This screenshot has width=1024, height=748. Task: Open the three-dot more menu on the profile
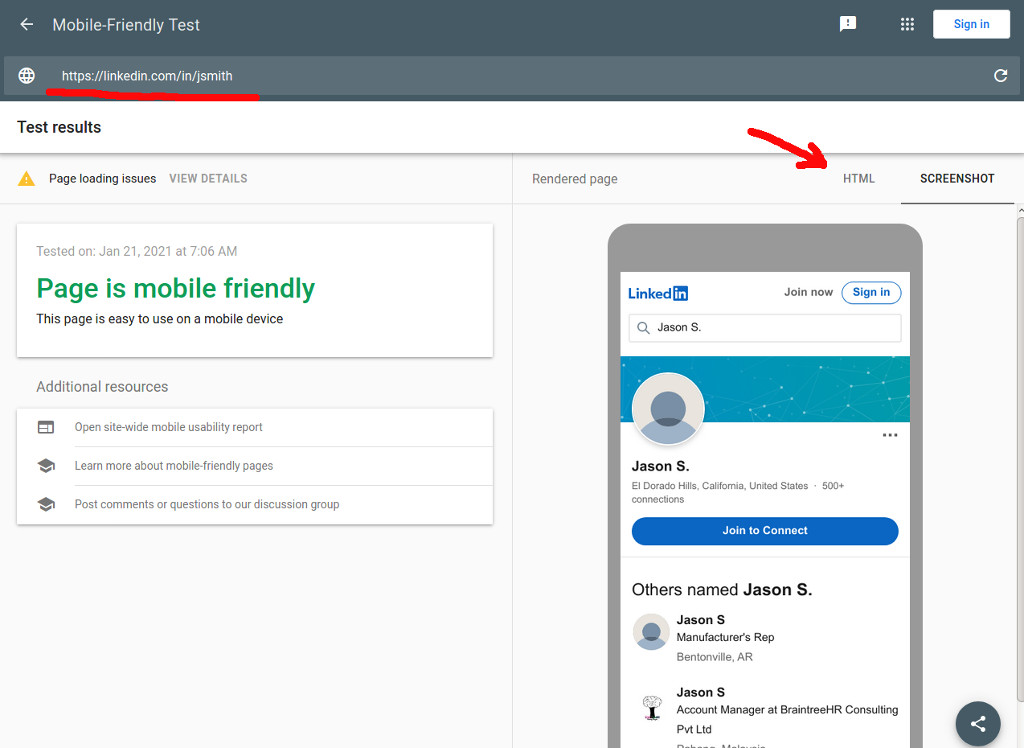[889, 435]
